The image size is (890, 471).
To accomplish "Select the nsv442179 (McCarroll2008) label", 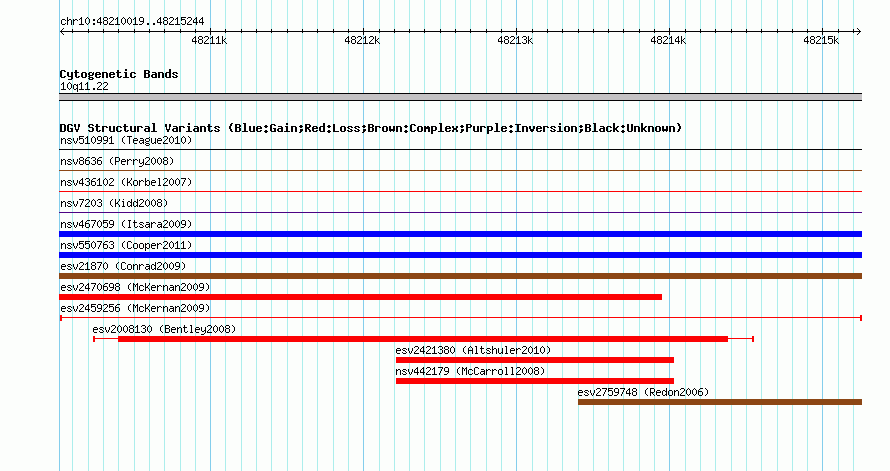I will [471, 371].
